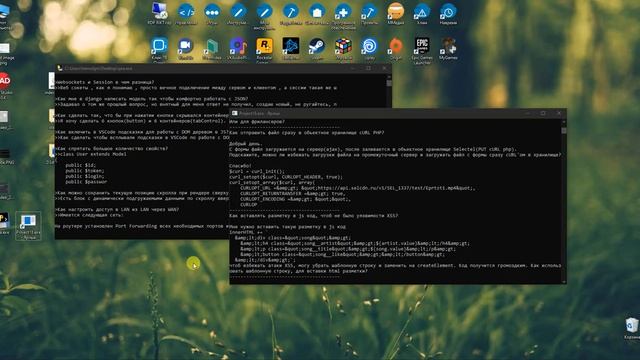Launch the orange Origin shortcut
Screen dimensions: 640x360
pyautogui.click(x=396, y=46)
